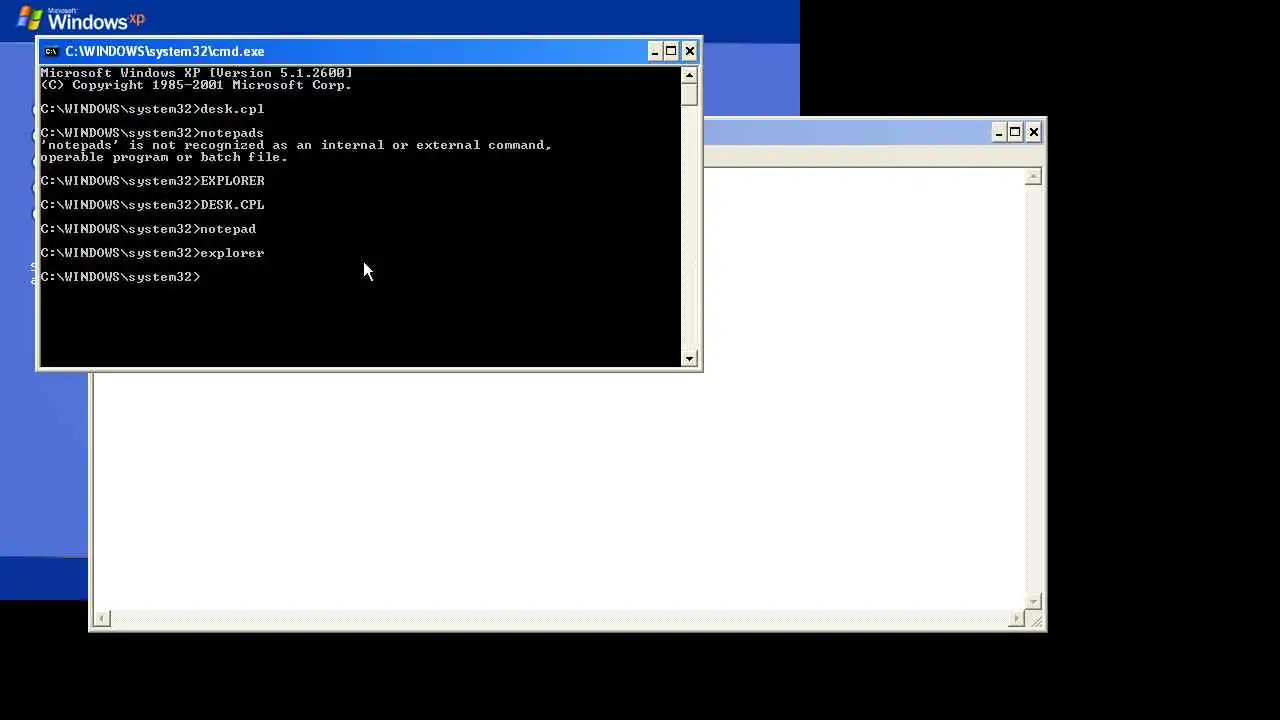
Task: Click the cmd.exe window title text
Action: coord(165,51)
